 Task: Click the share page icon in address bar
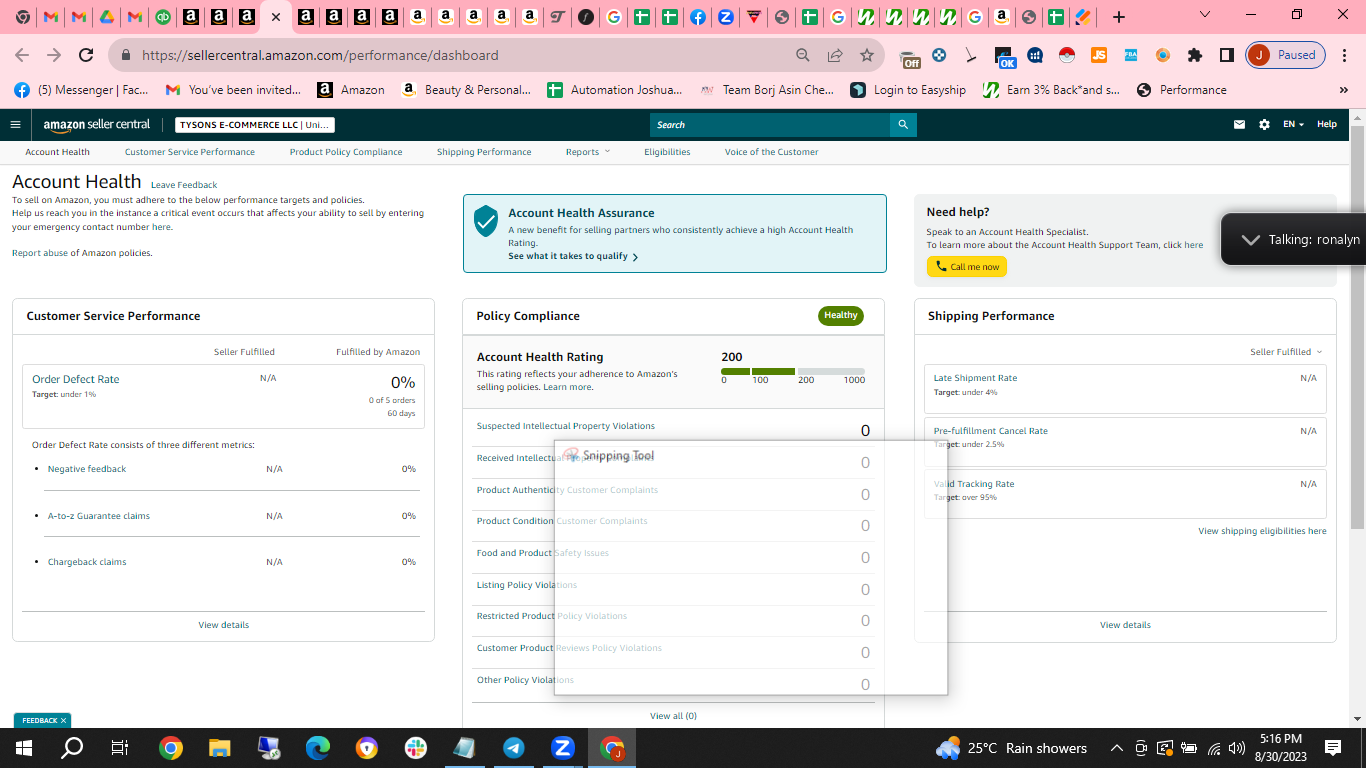[835, 55]
